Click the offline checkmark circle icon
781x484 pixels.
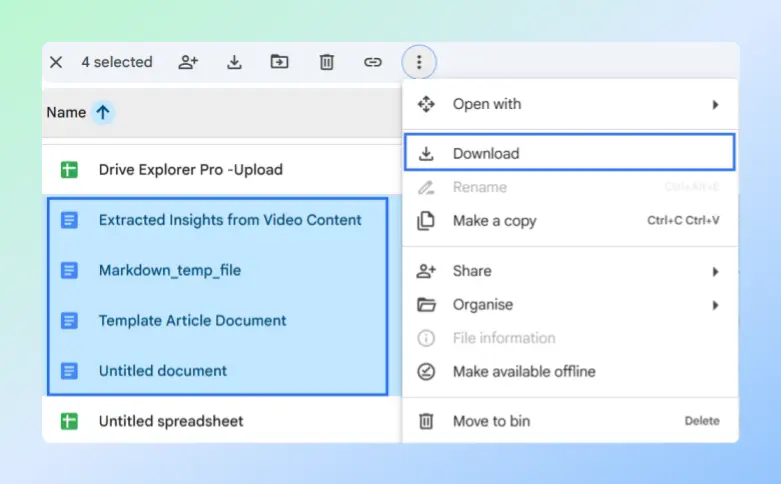(426, 371)
